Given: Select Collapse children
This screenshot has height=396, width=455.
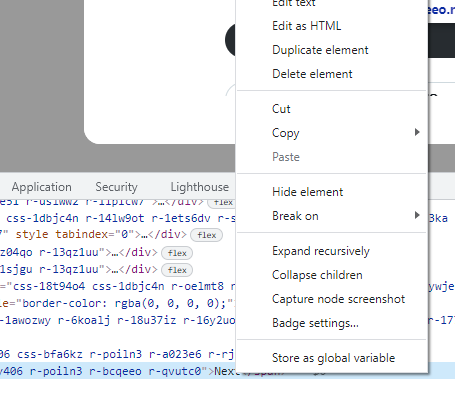Looking at the screenshot, I should tap(332, 275).
